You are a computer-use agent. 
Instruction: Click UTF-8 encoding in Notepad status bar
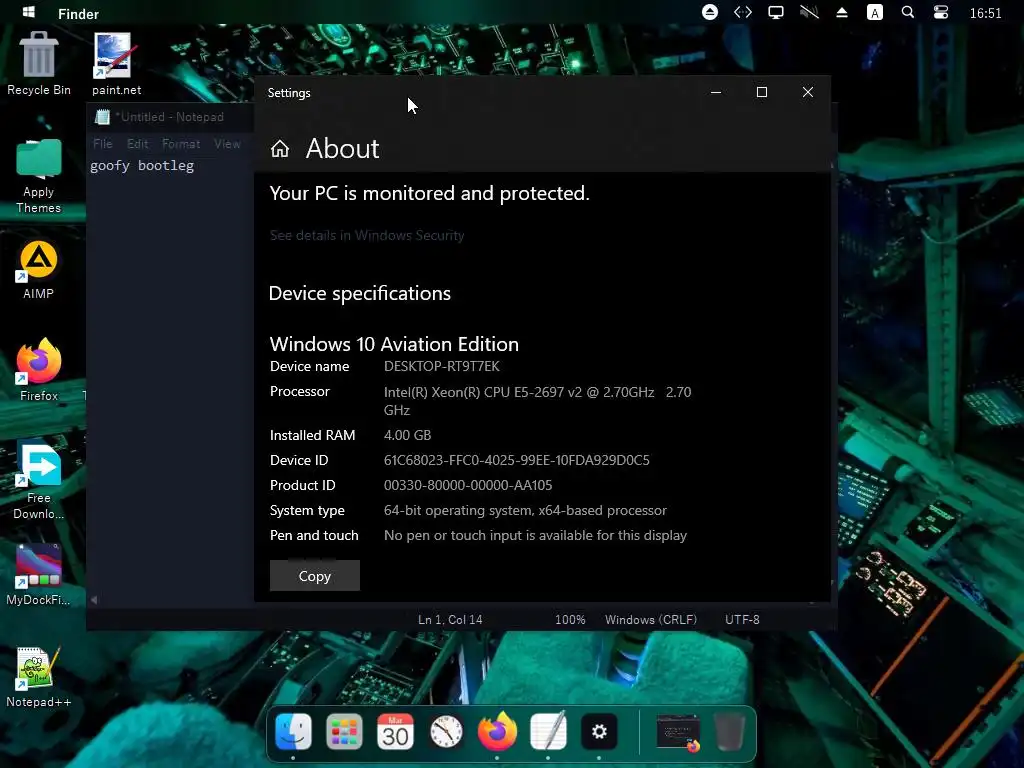[x=742, y=620]
